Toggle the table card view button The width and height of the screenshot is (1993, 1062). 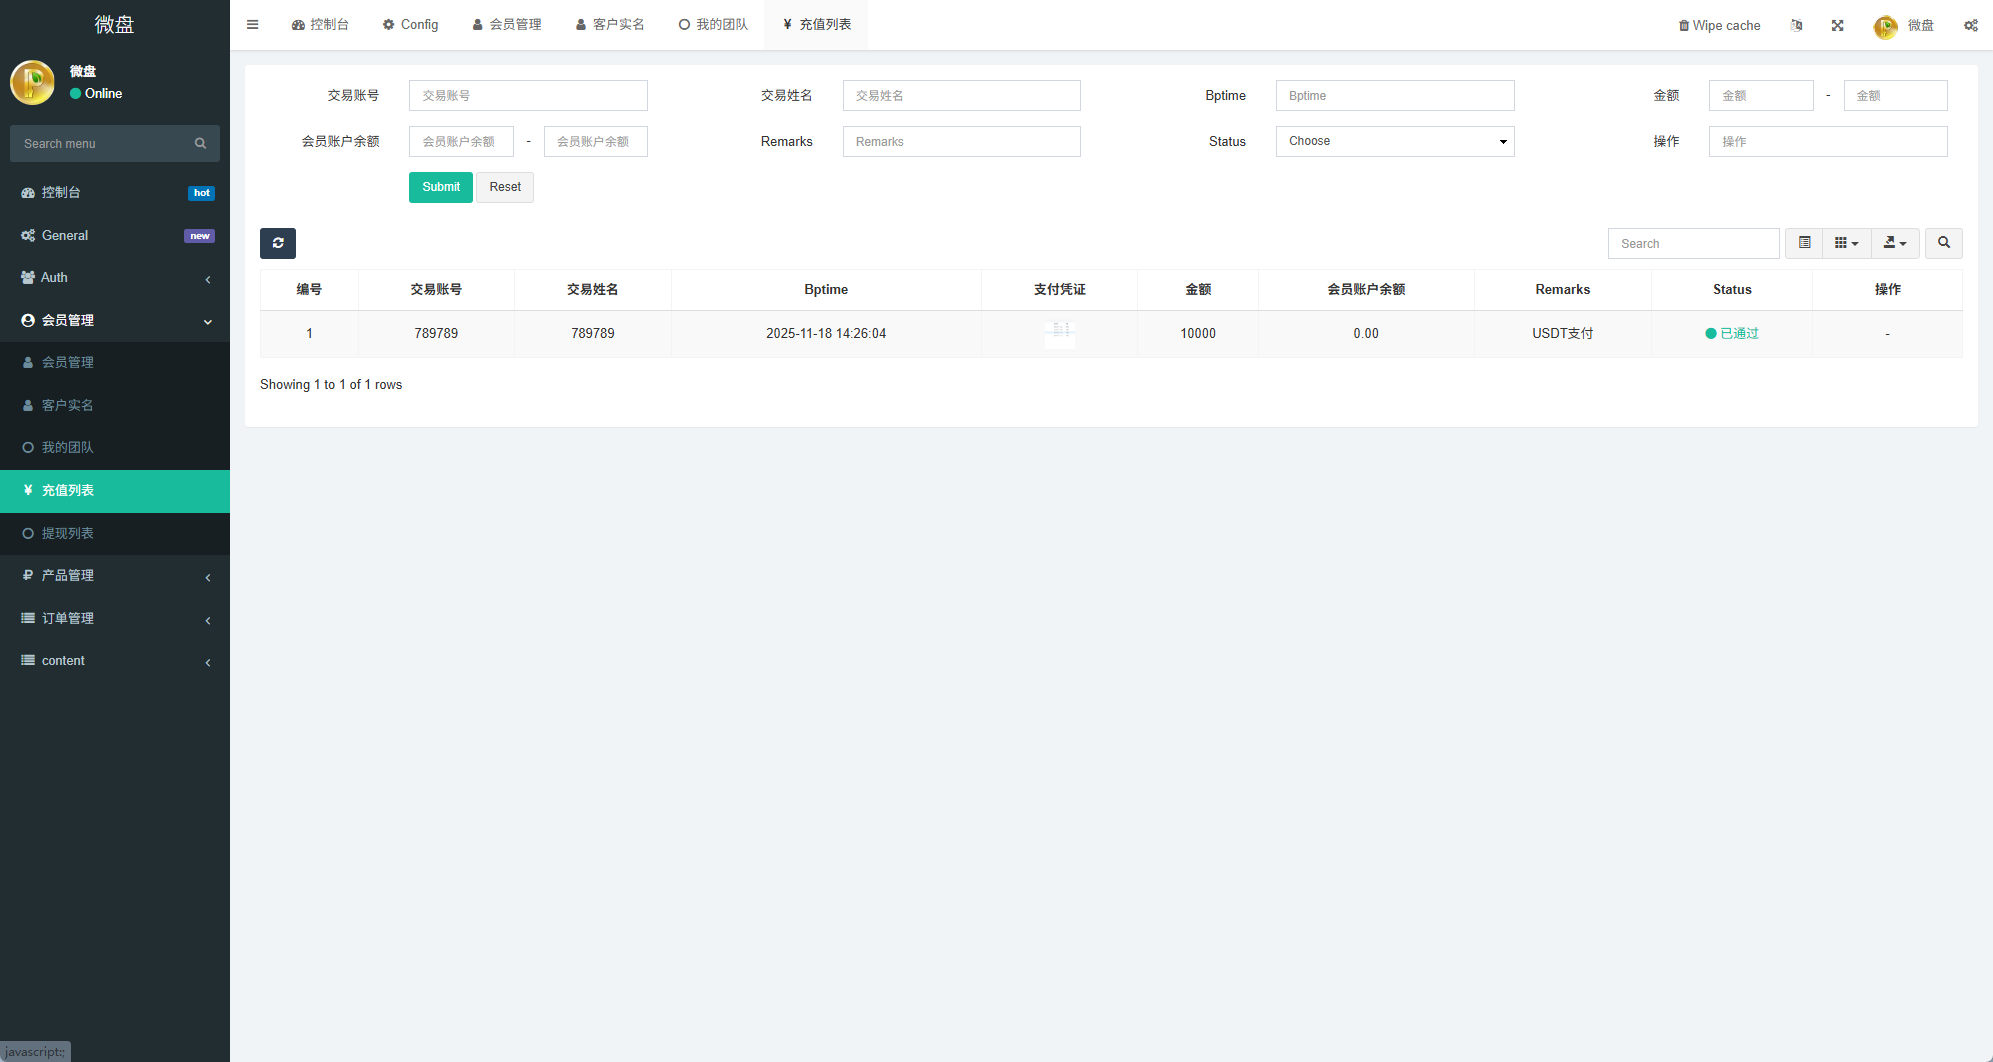click(1804, 243)
